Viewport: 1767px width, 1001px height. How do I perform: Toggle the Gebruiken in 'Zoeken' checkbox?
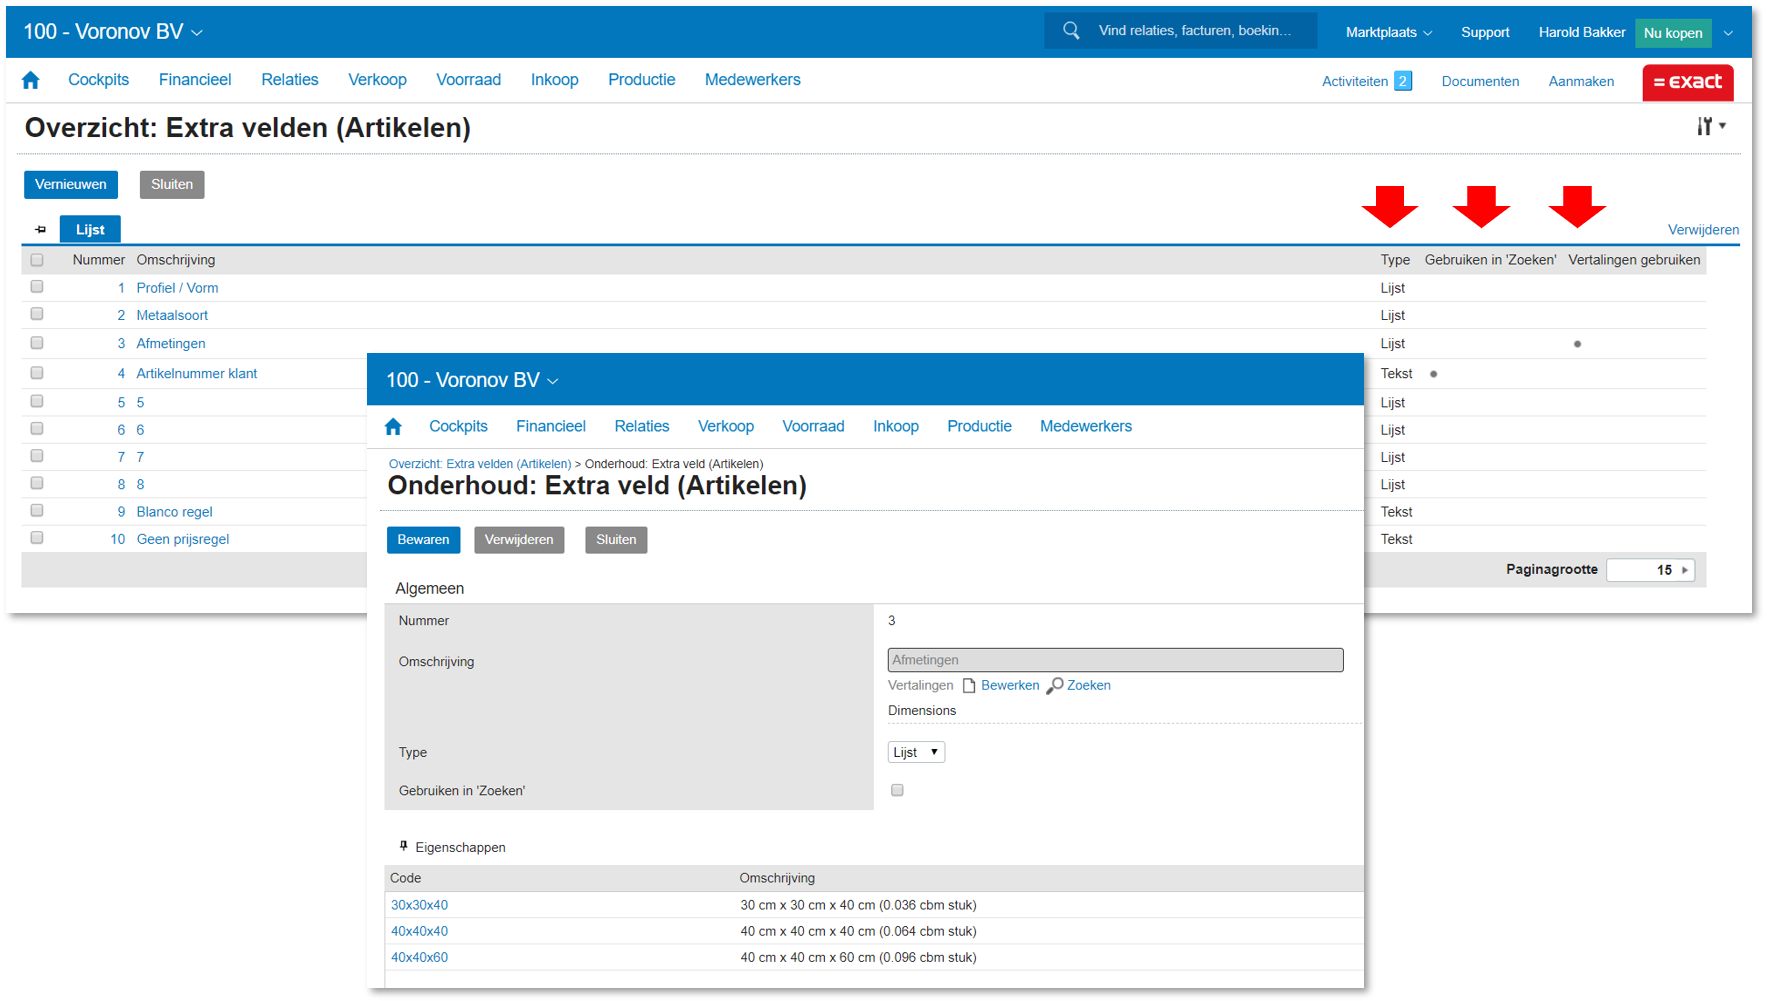tap(897, 790)
